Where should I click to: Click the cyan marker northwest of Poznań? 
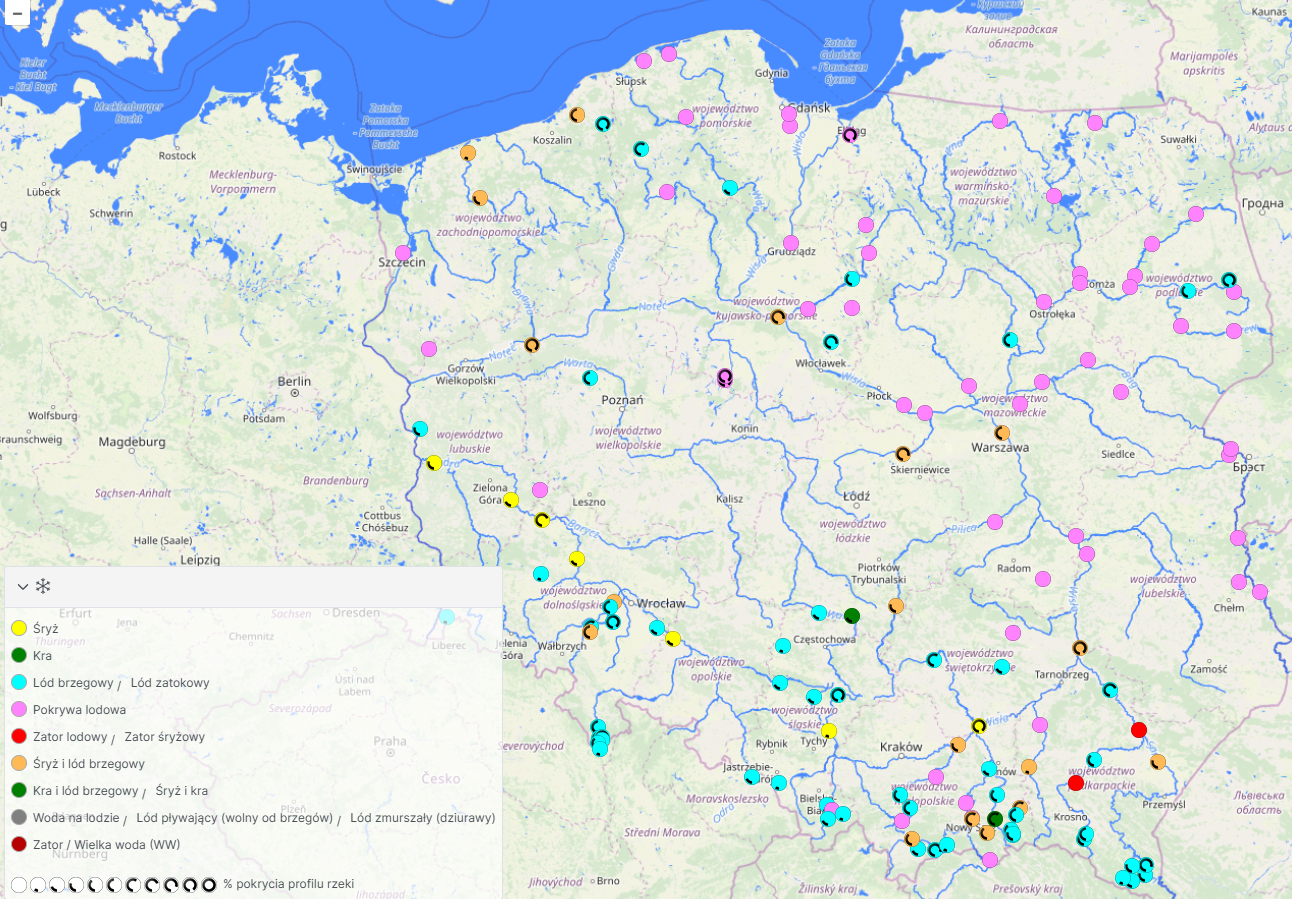click(x=590, y=378)
